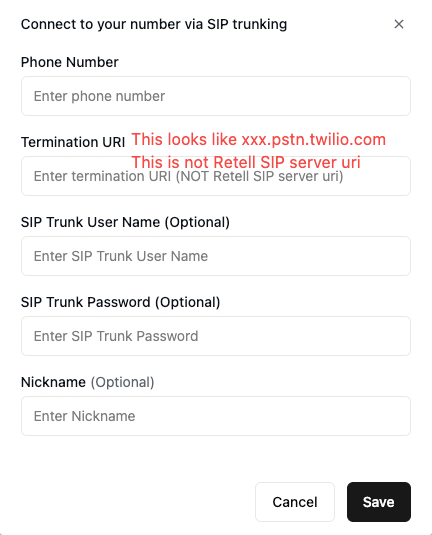Viewport: 432px width, 535px height.
Task: Close the SIP trunking dialog with X
Action: pyautogui.click(x=399, y=24)
